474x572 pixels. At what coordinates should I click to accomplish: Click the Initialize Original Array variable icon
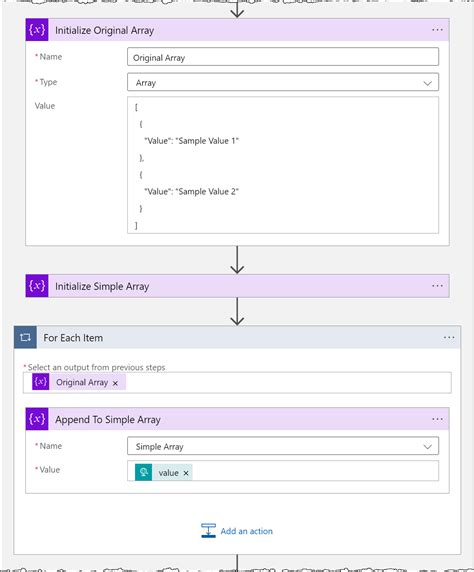click(37, 30)
